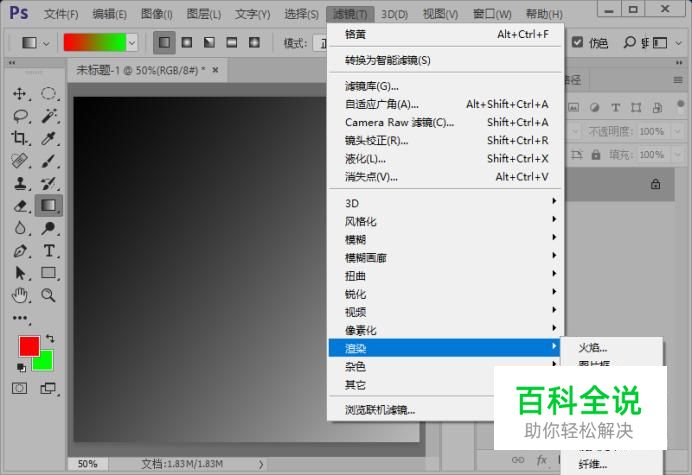Choose the linear gradient style
The width and height of the screenshot is (692, 475).
click(x=165, y=42)
